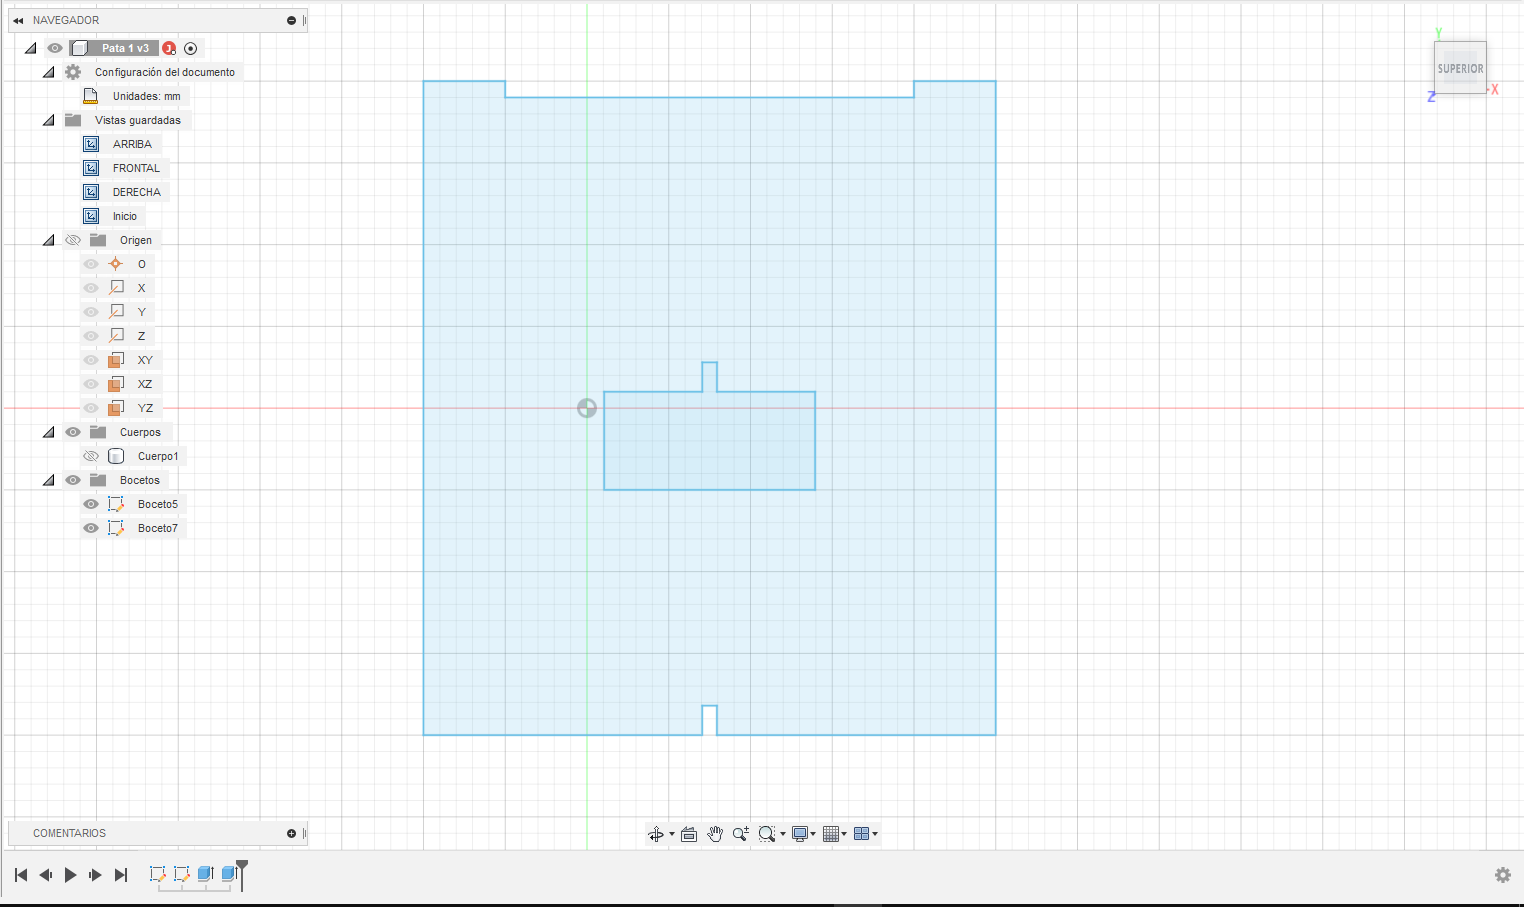Open the Viewports dropdown arrow

pyautogui.click(x=875, y=834)
